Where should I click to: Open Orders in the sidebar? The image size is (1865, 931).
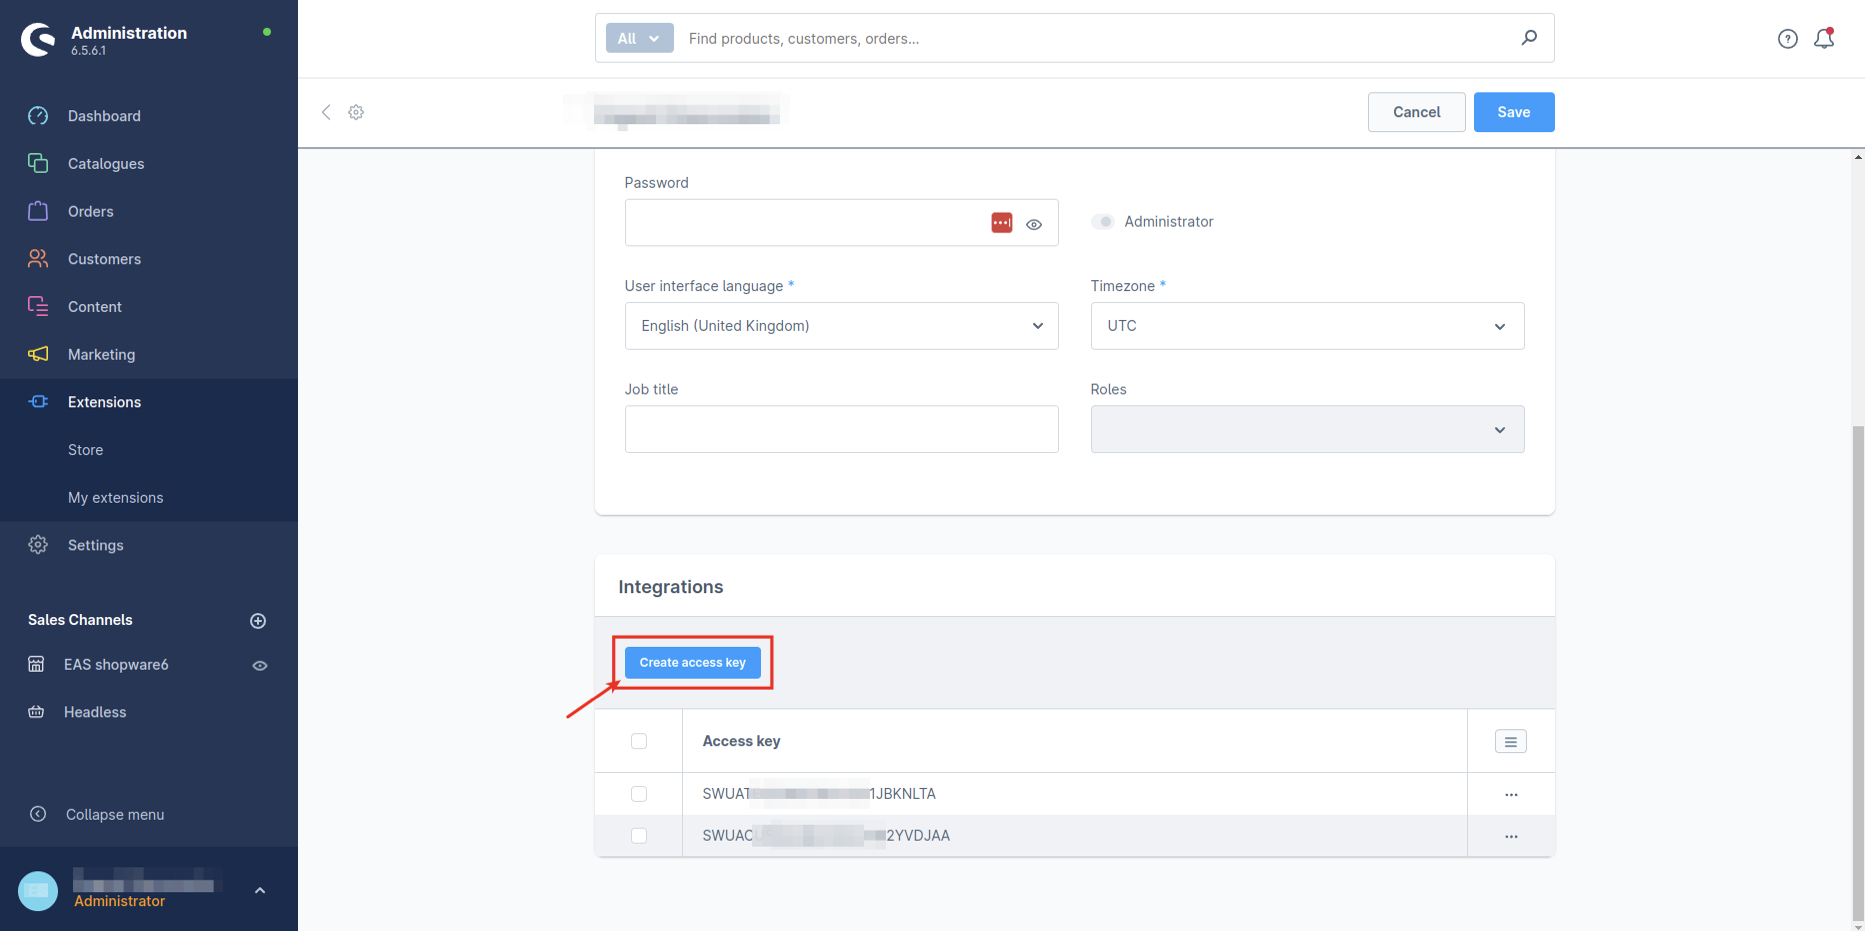tap(90, 212)
